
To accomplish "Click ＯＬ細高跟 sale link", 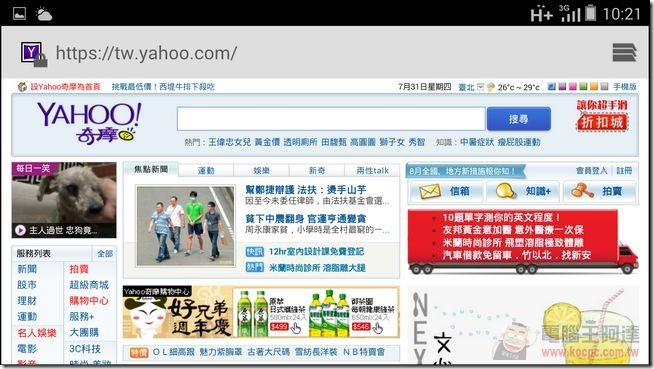I will 173,352.
